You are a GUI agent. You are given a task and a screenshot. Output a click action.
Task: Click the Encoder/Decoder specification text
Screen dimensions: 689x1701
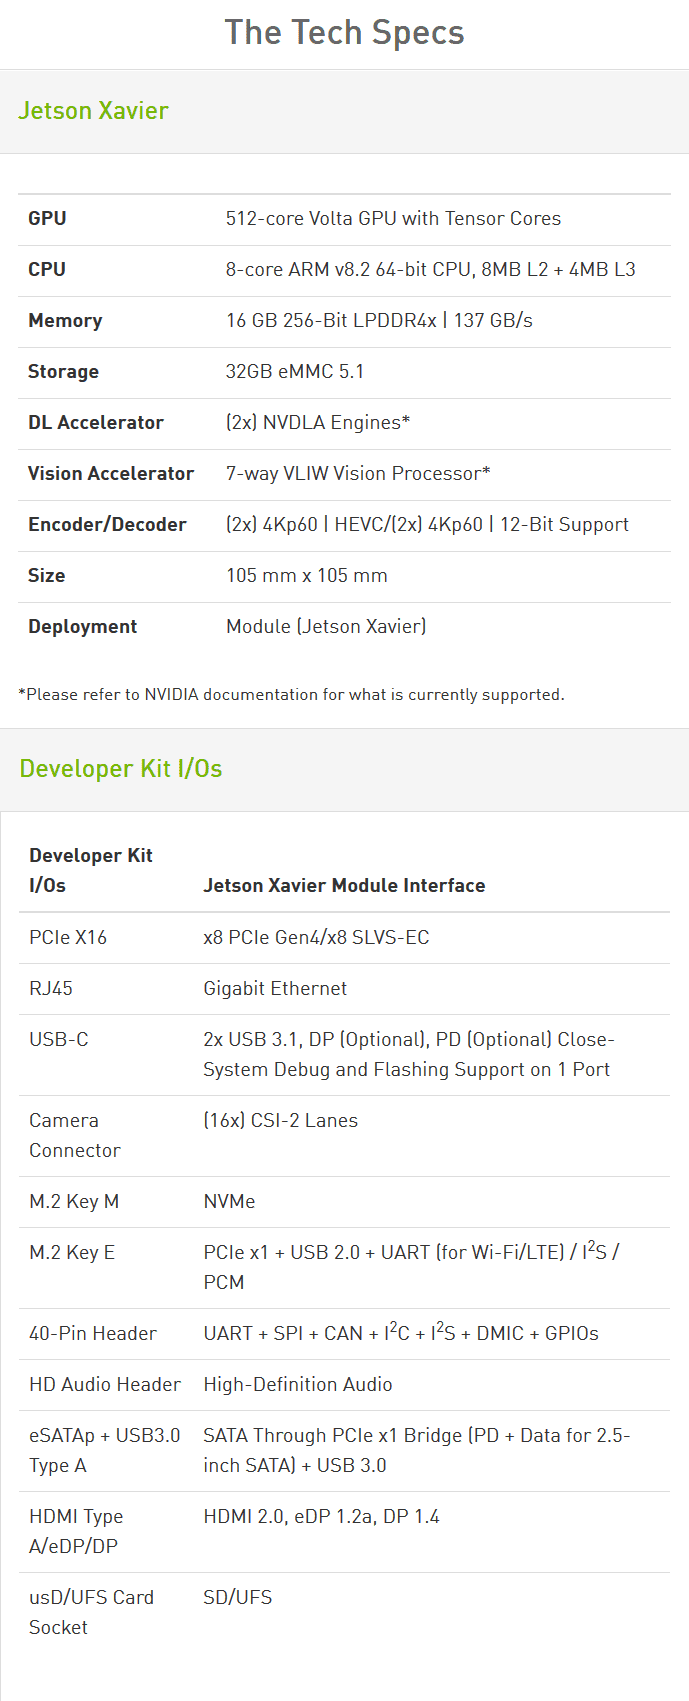(427, 525)
